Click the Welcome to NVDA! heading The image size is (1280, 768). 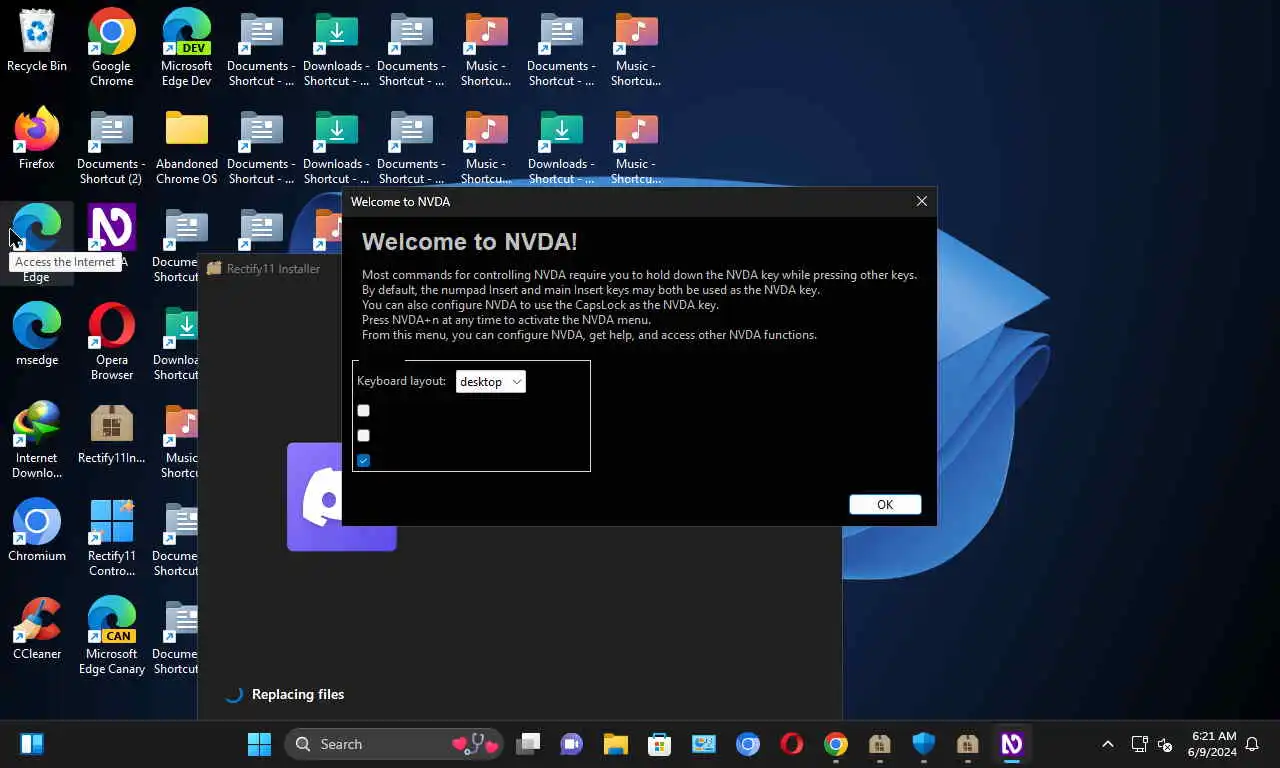point(470,241)
